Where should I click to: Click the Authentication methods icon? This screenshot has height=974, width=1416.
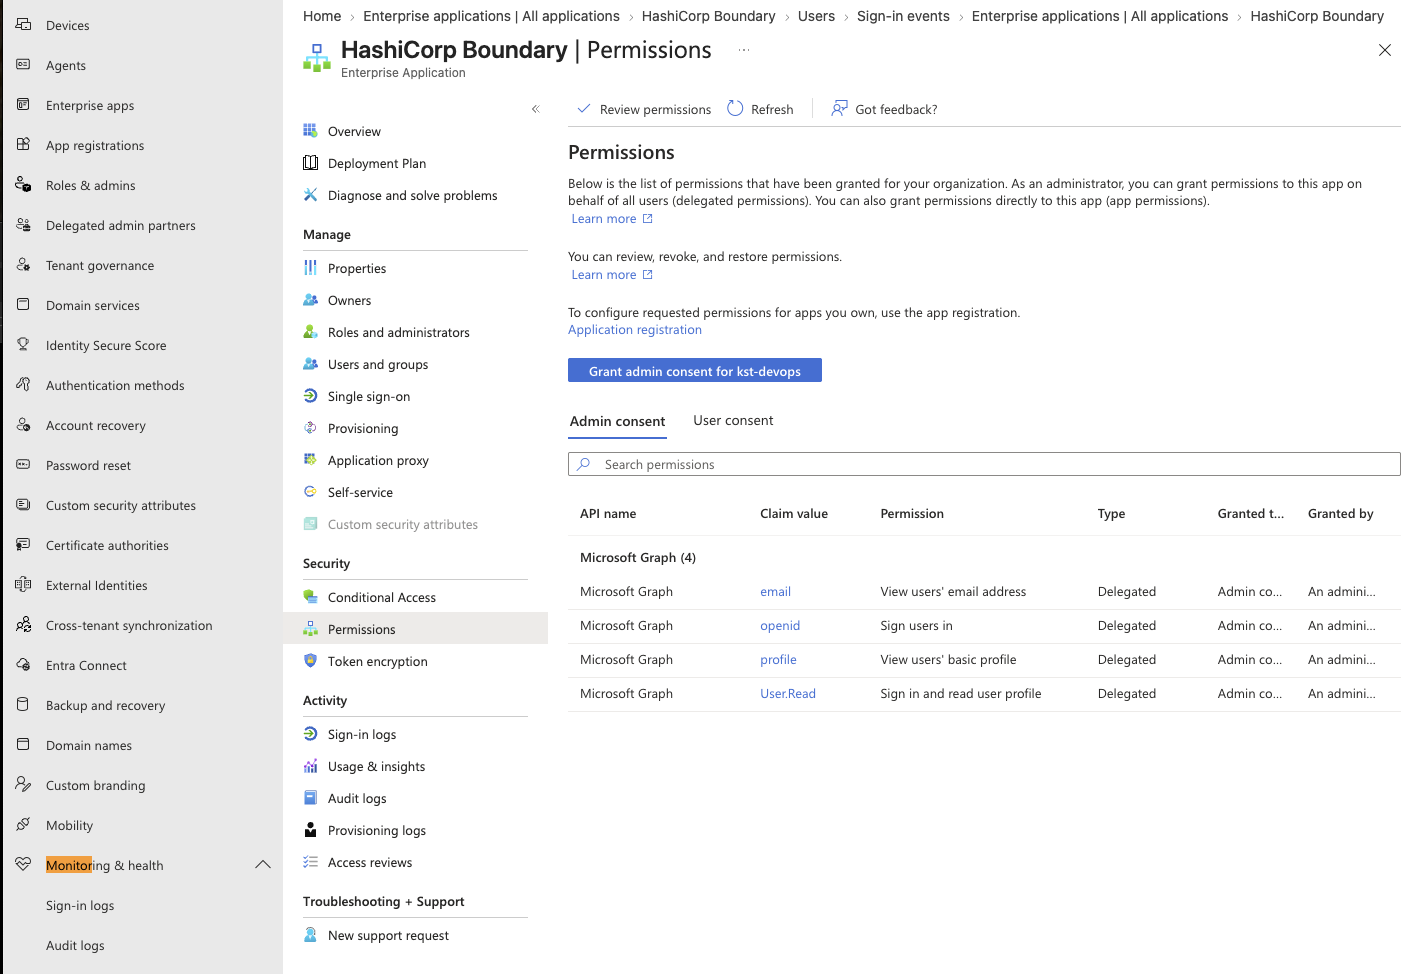point(23,384)
